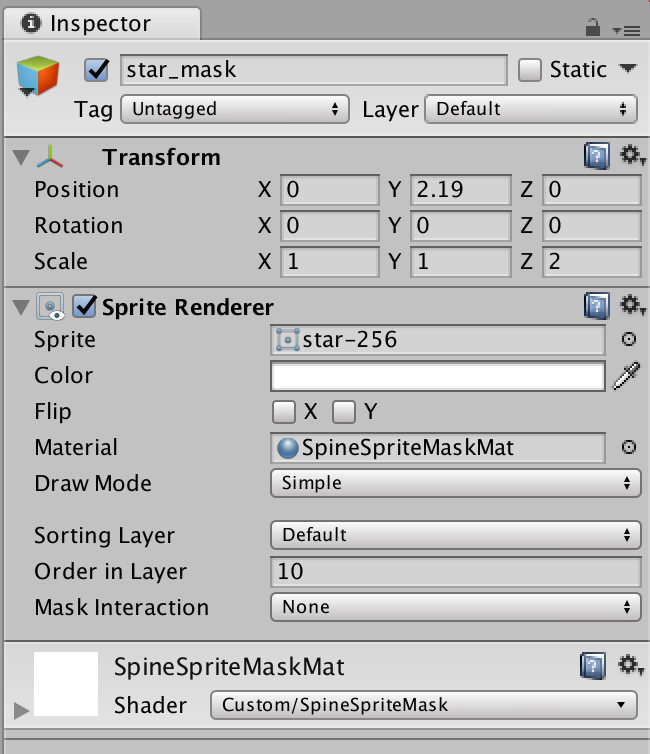Image resolution: width=650 pixels, height=754 pixels.
Task: Click the Sprite Renderer title text
Action: point(188,307)
